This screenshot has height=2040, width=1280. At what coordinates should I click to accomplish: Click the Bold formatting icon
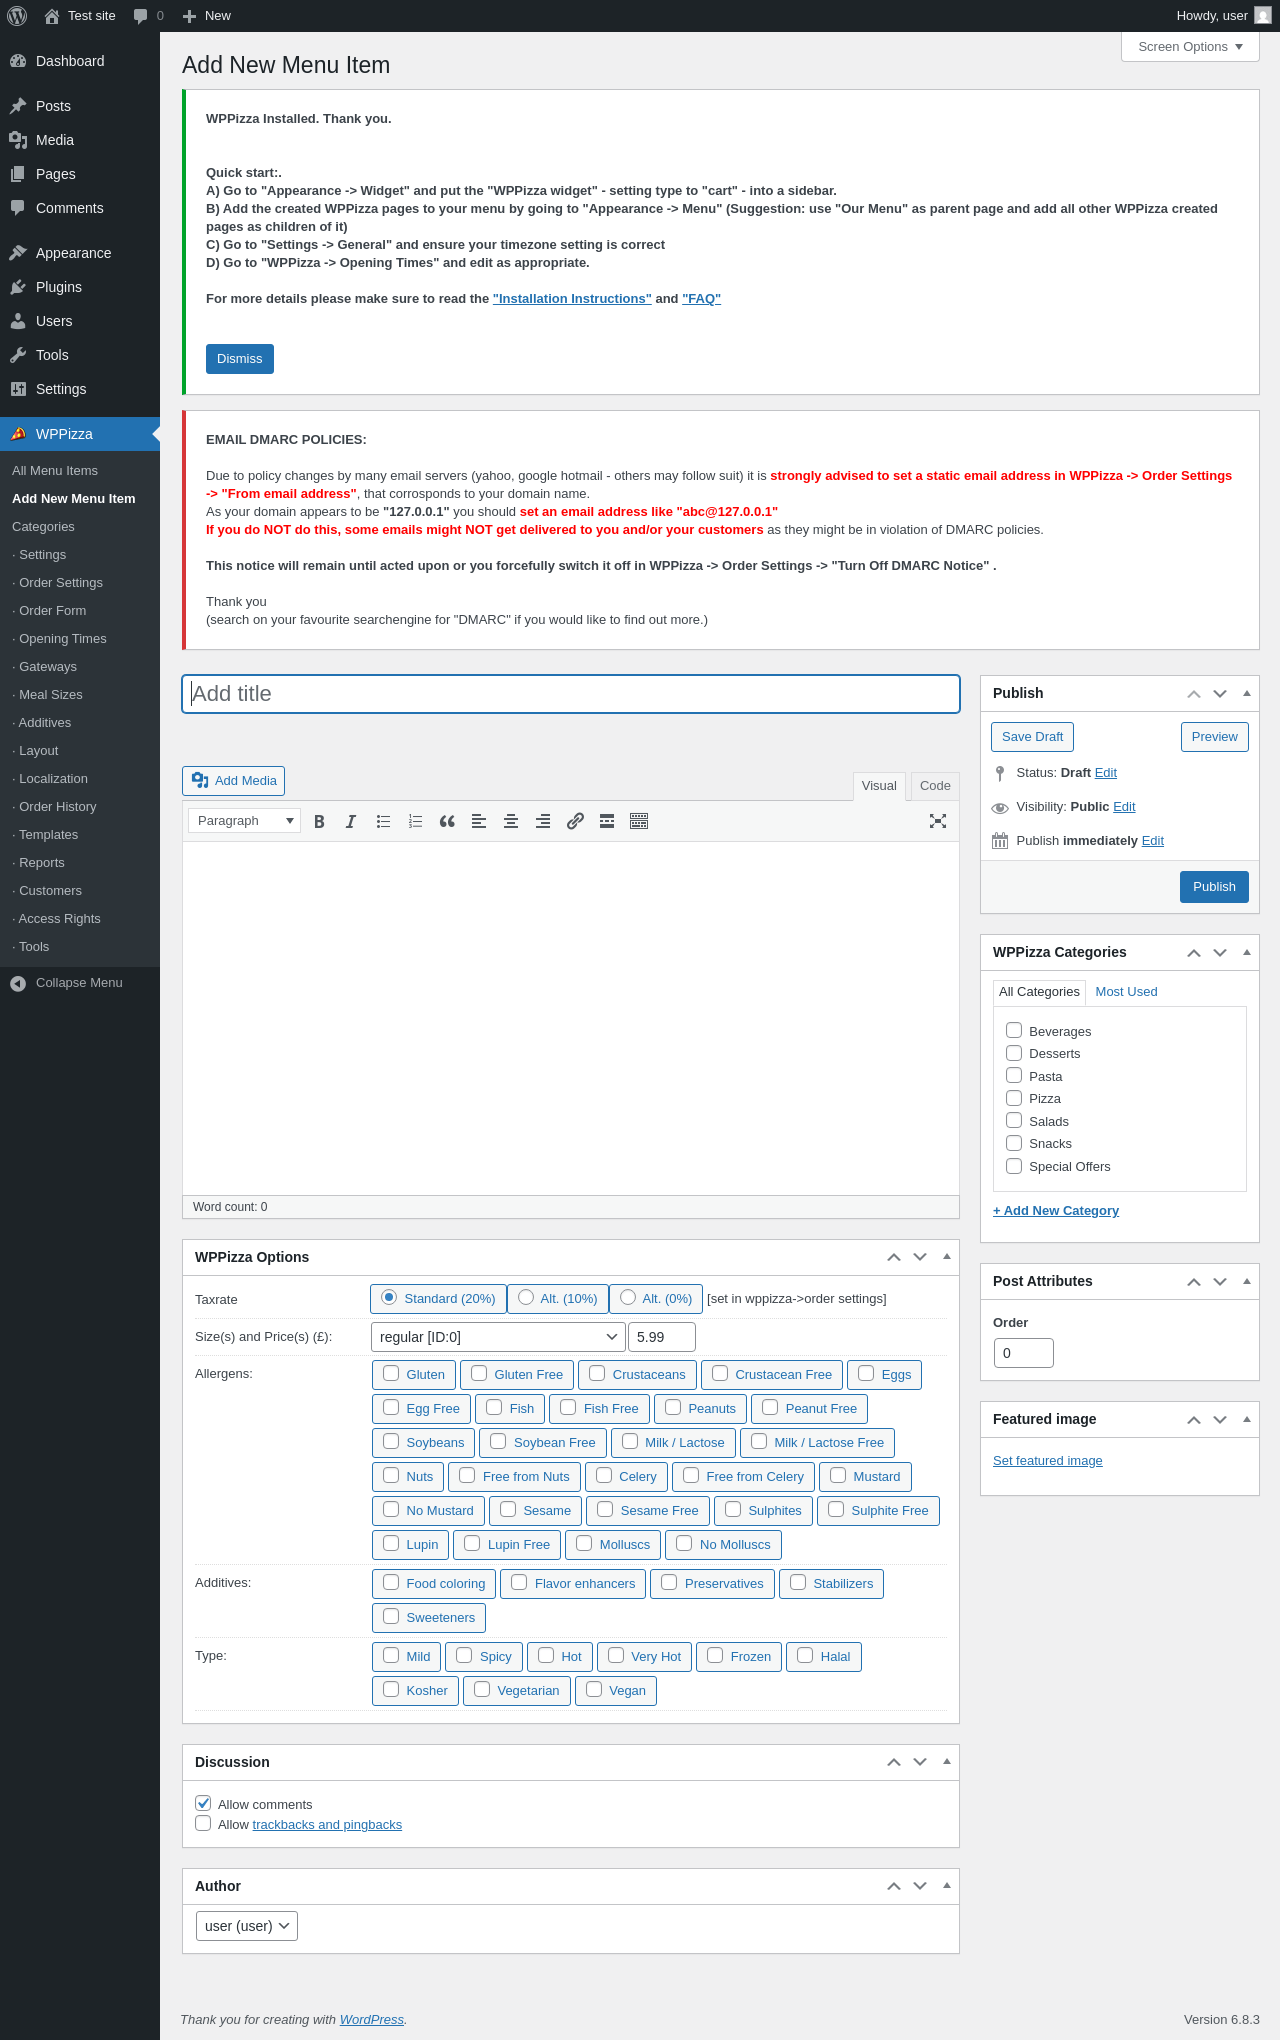click(319, 821)
